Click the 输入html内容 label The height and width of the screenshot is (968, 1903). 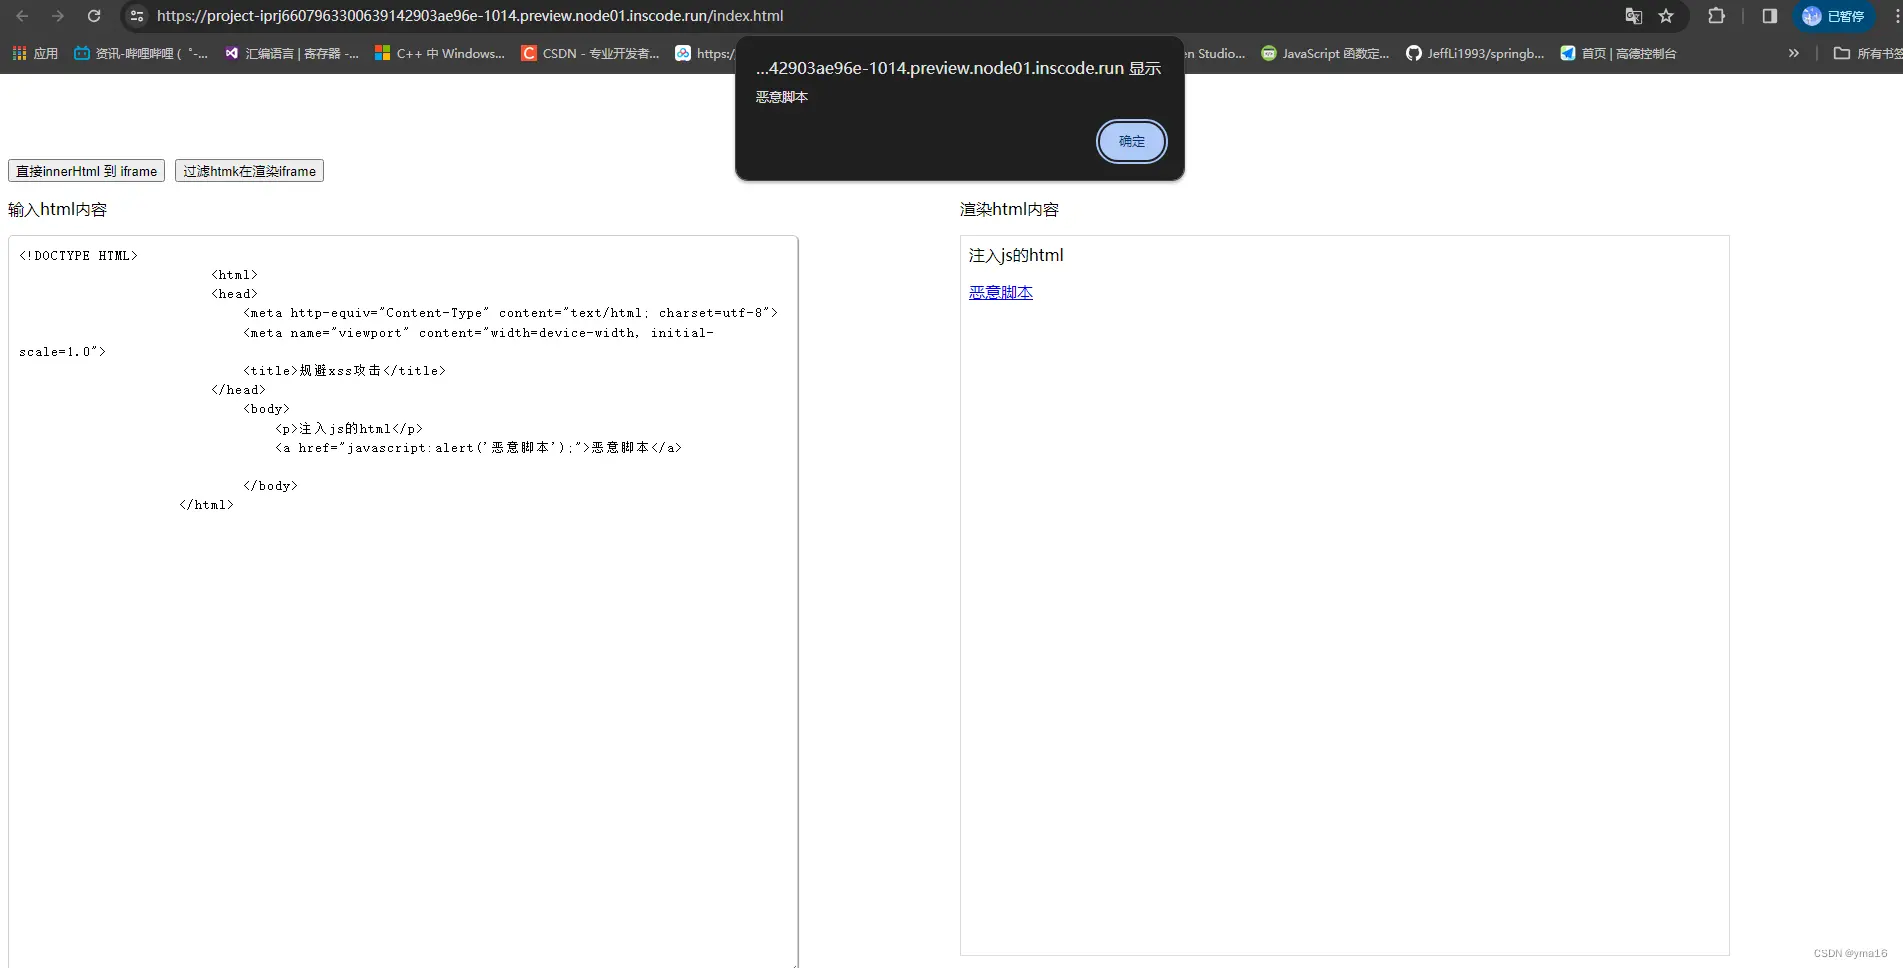click(x=57, y=209)
